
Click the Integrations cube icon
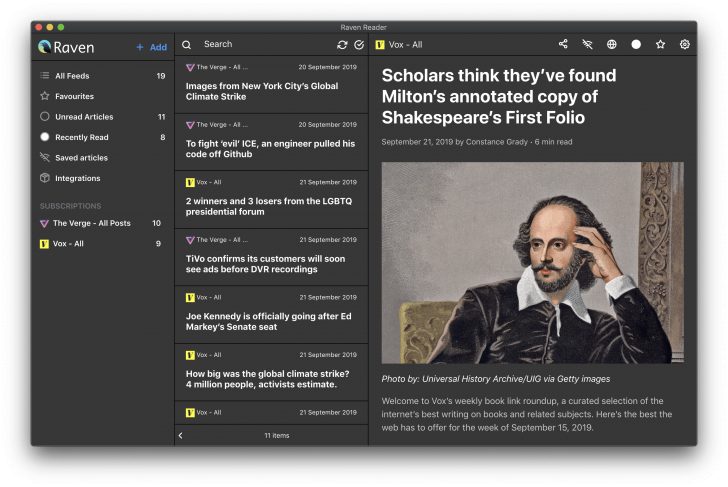click(45, 178)
